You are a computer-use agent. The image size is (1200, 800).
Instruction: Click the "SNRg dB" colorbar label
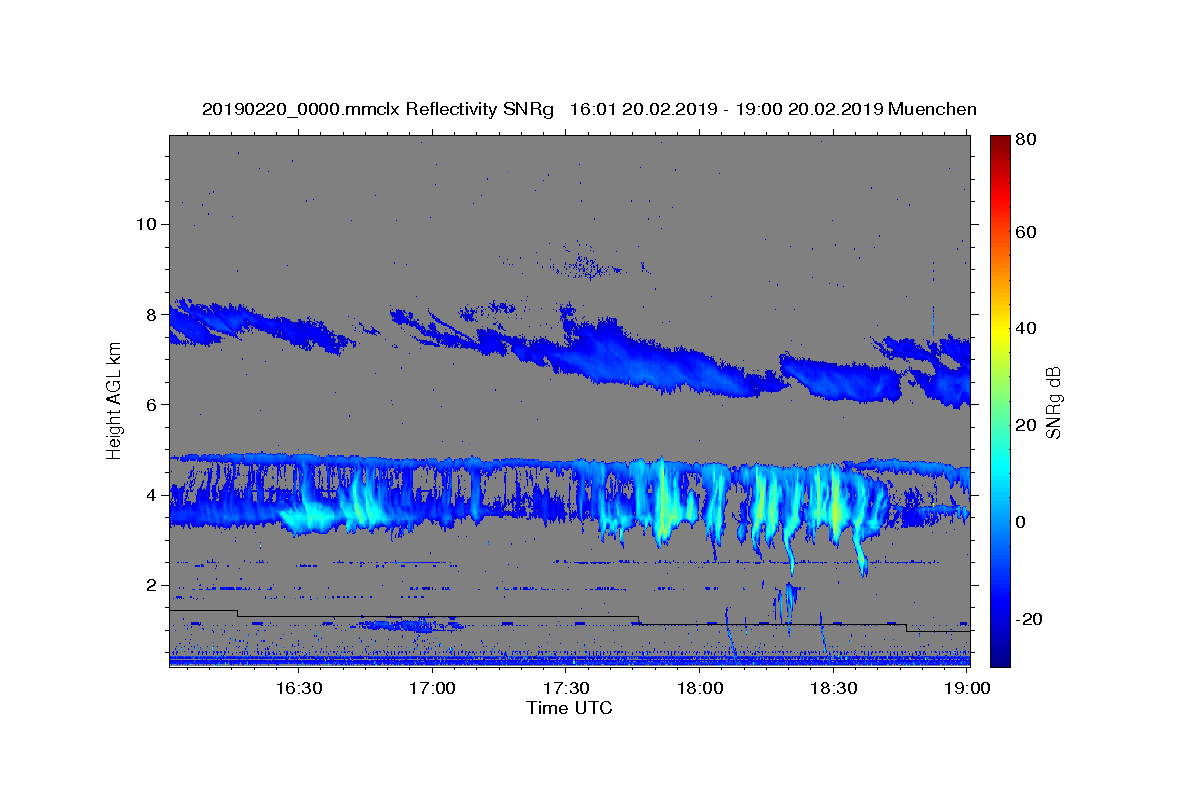coord(1053,402)
